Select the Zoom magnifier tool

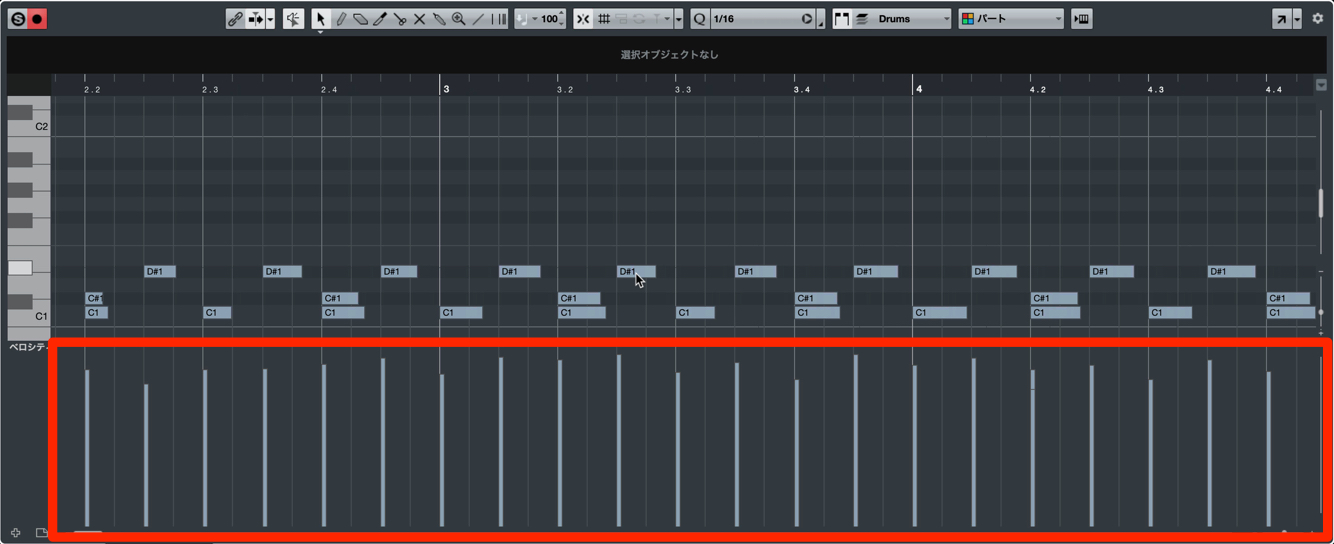pyautogui.click(x=459, y=19)
